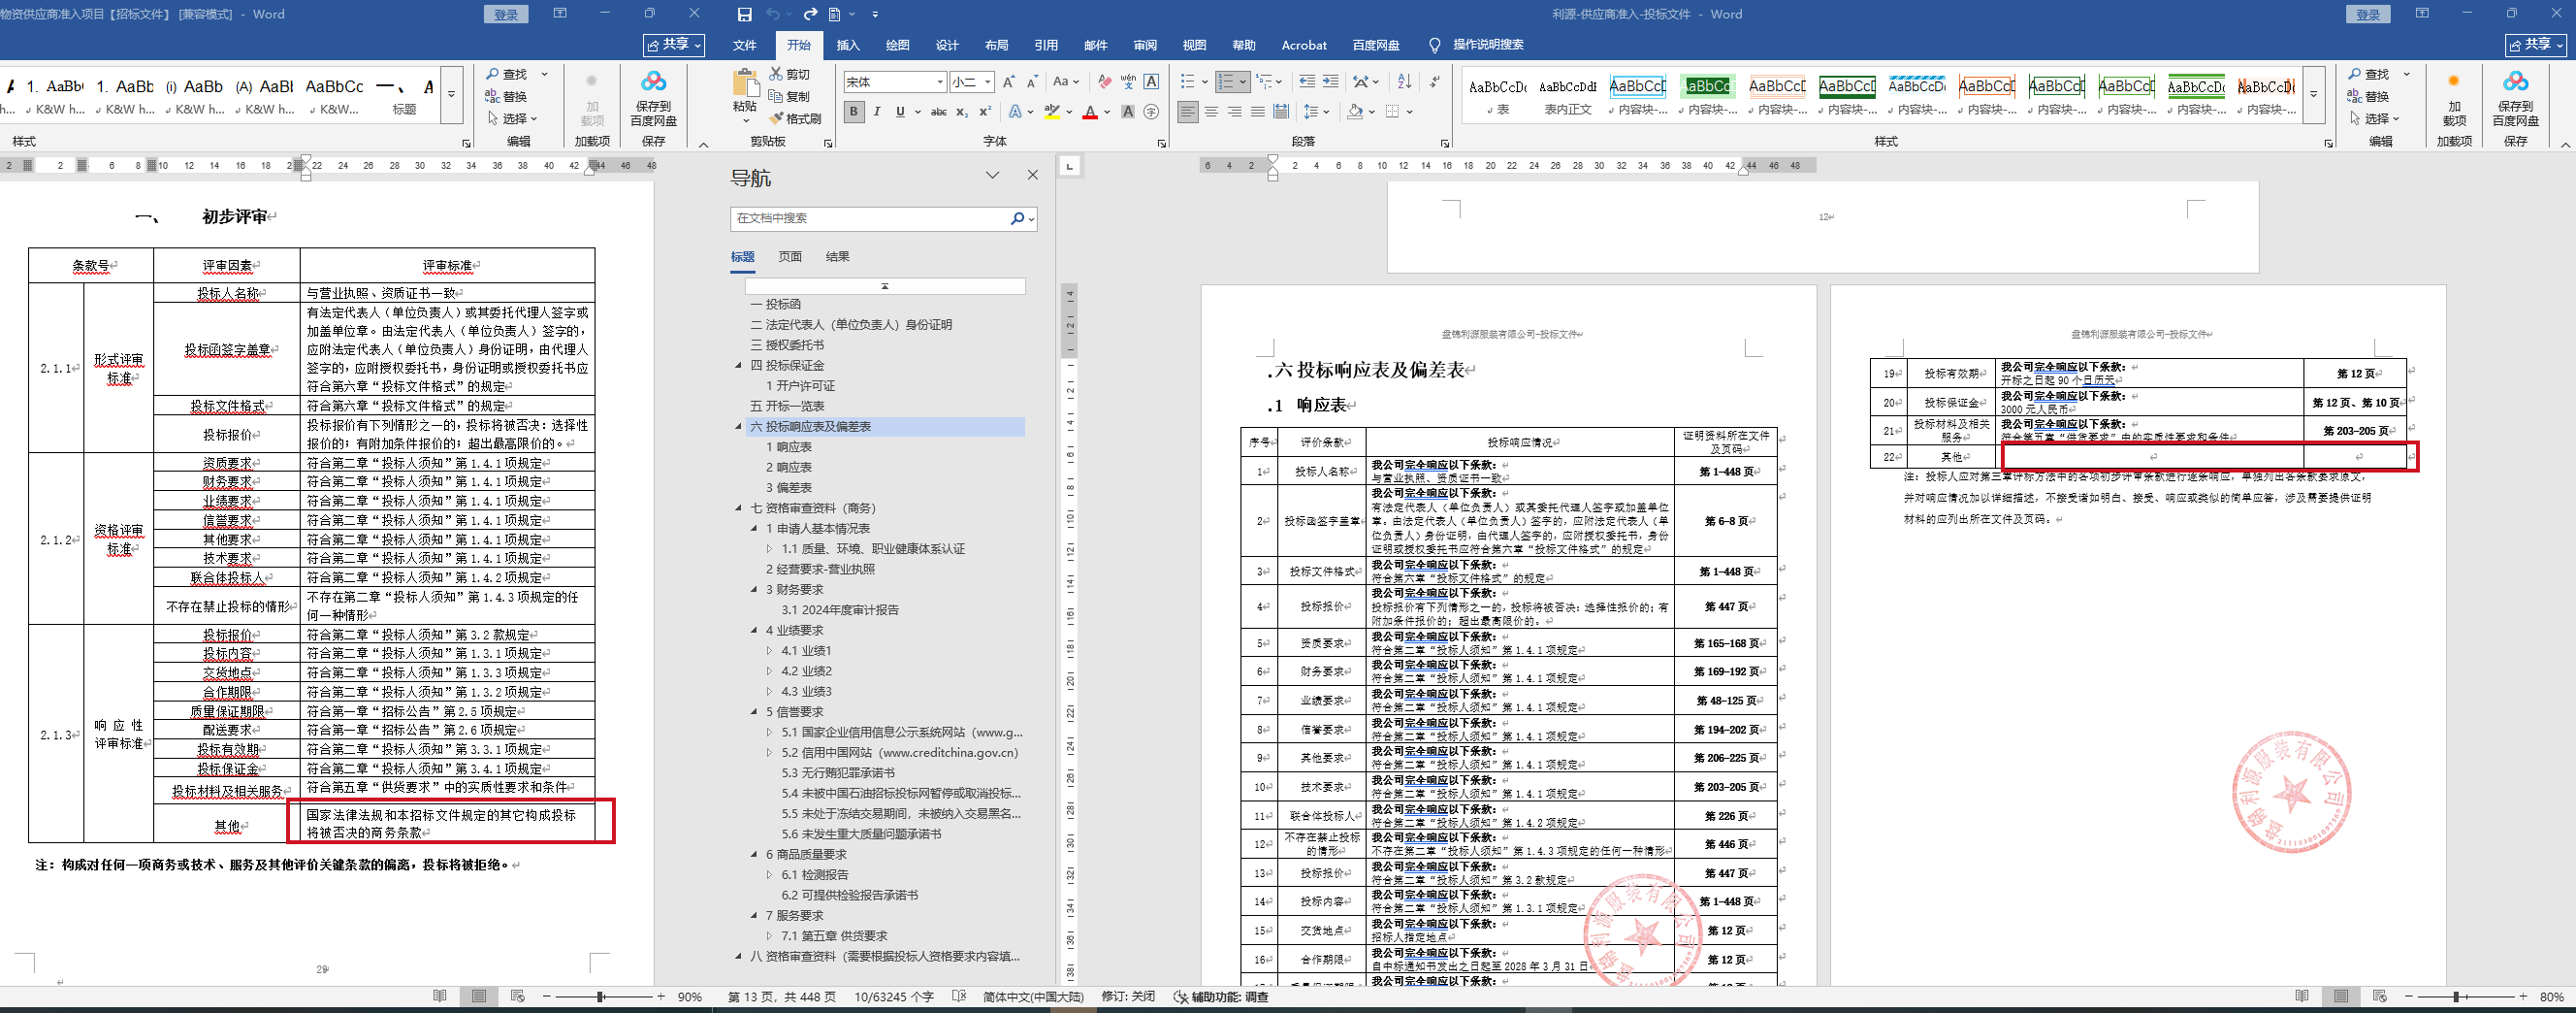Click the 在文档中搜索 search box
This screenshot has height=1013, width=2576.
point(870,218)
